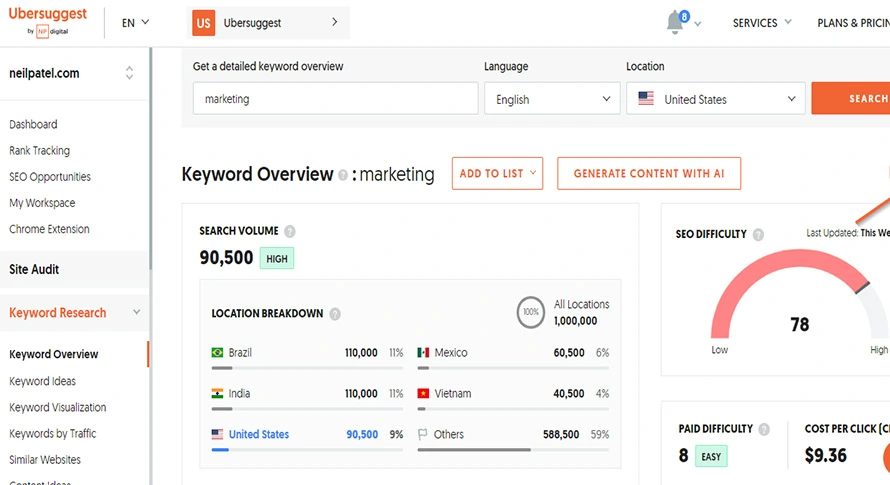This screenshot has height=485, width=890.
Task: Click the Keyword Overview help icon
Action: tap(343, 175)
